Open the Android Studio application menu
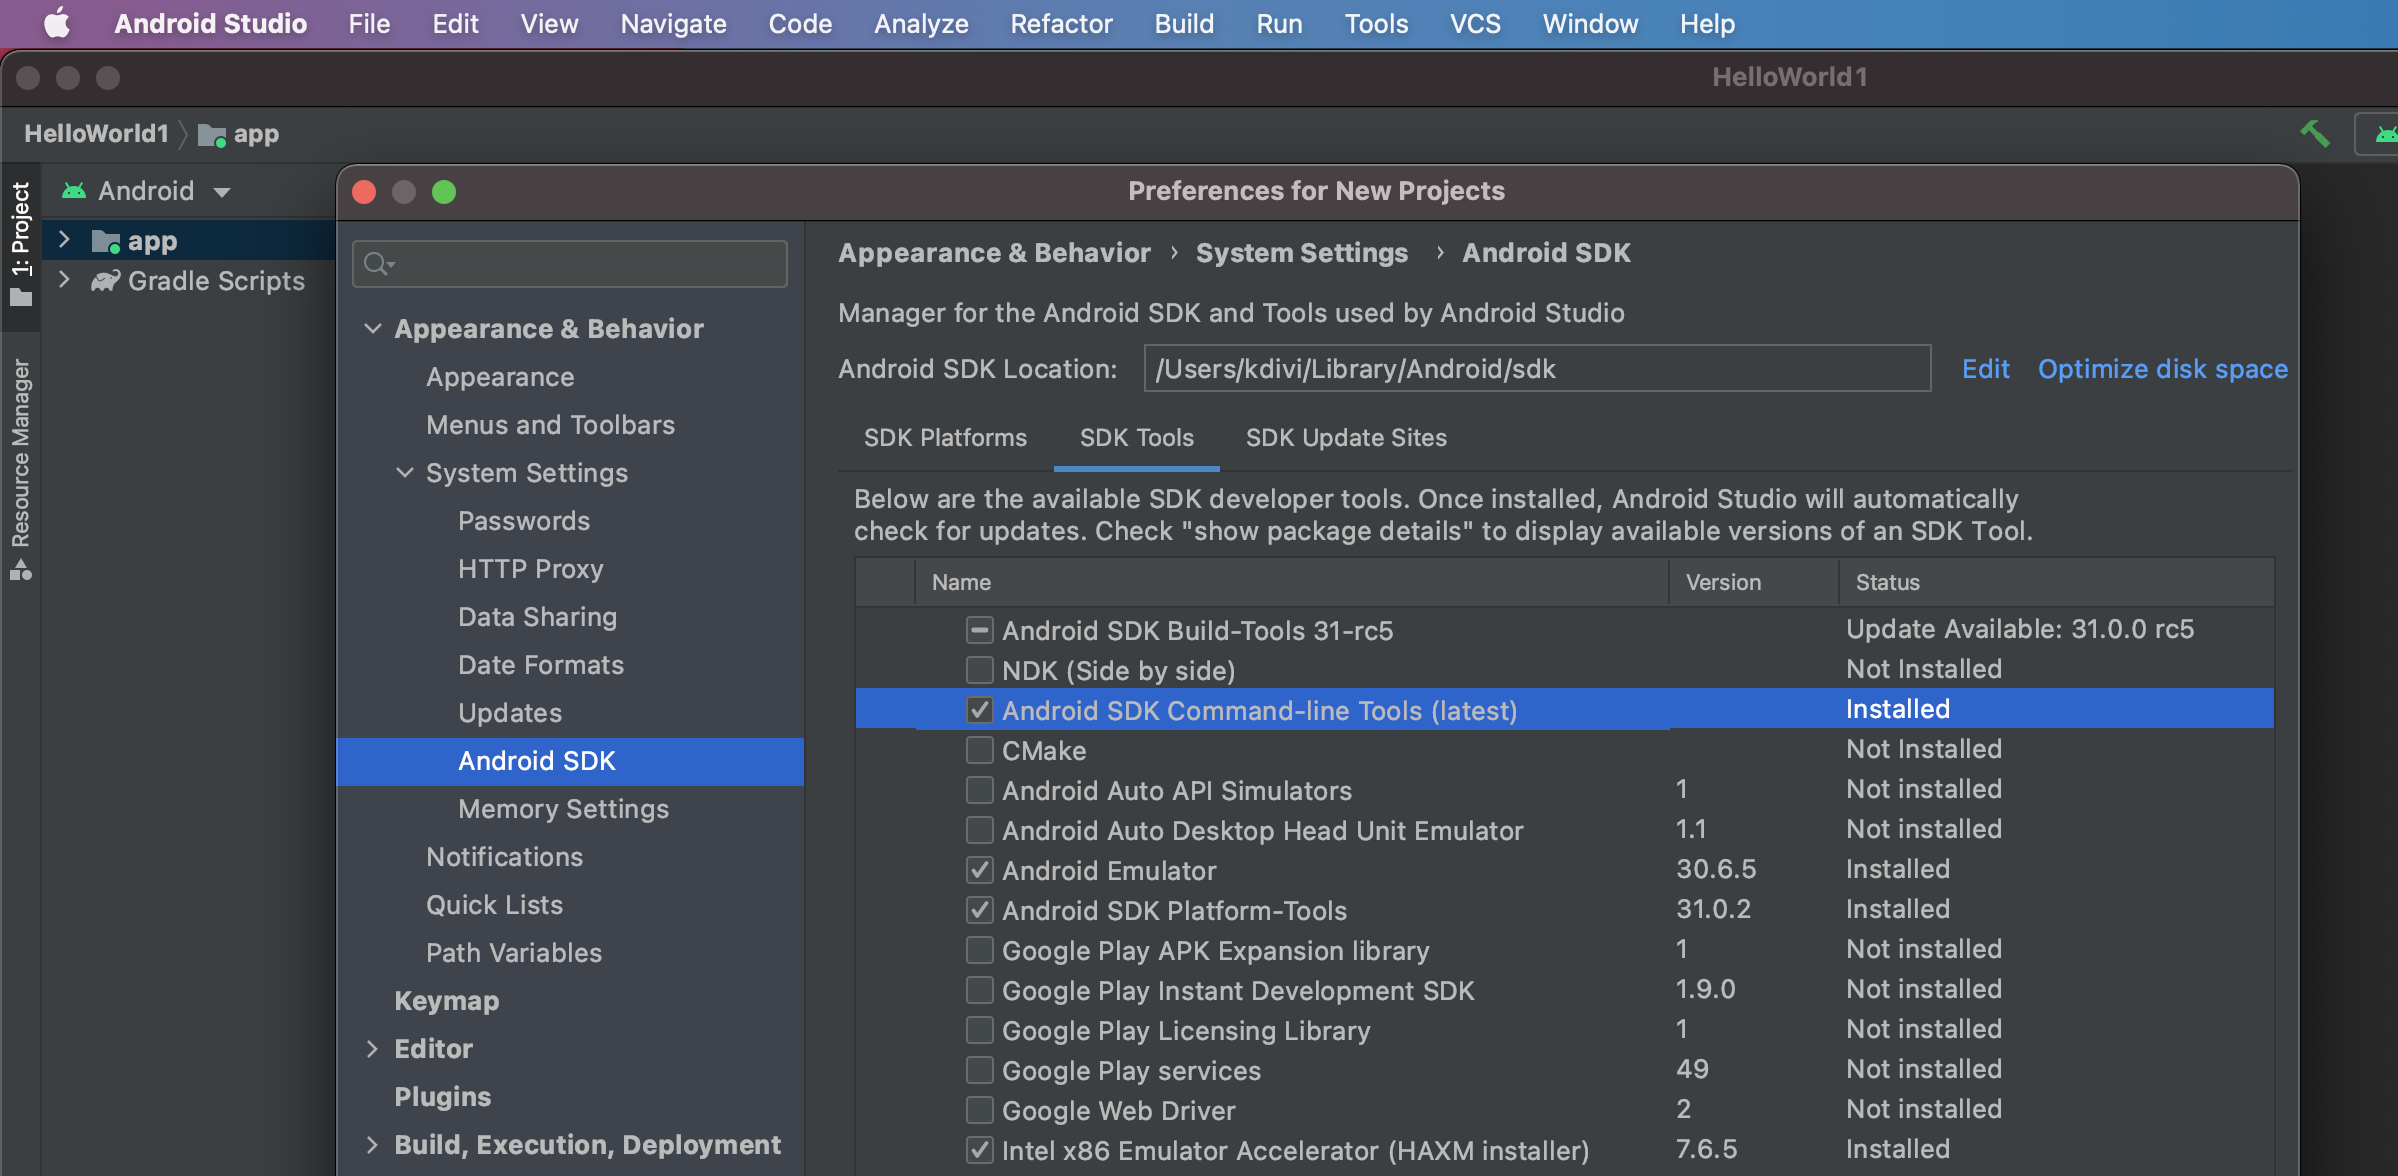 point(210,23)
